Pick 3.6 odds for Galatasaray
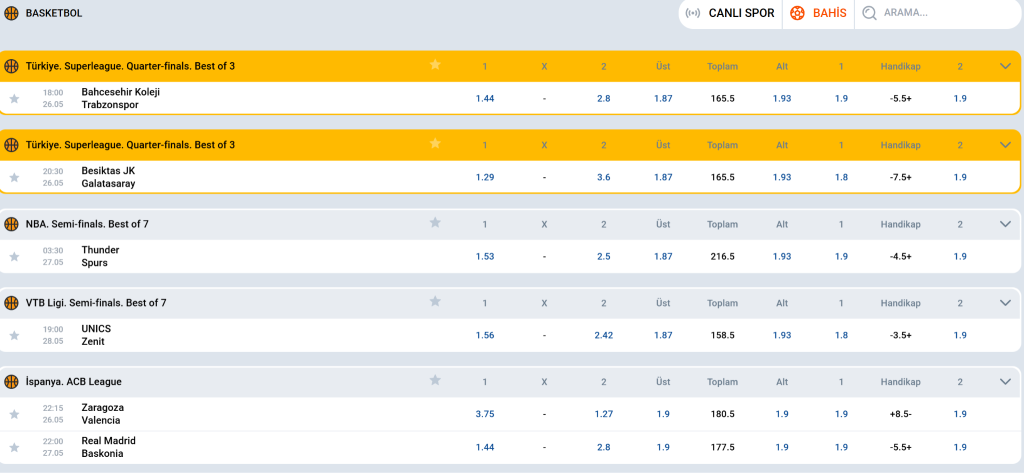The width and height of the screenshot is (1024, 473). pyautogui.click(x=603, y=178)
